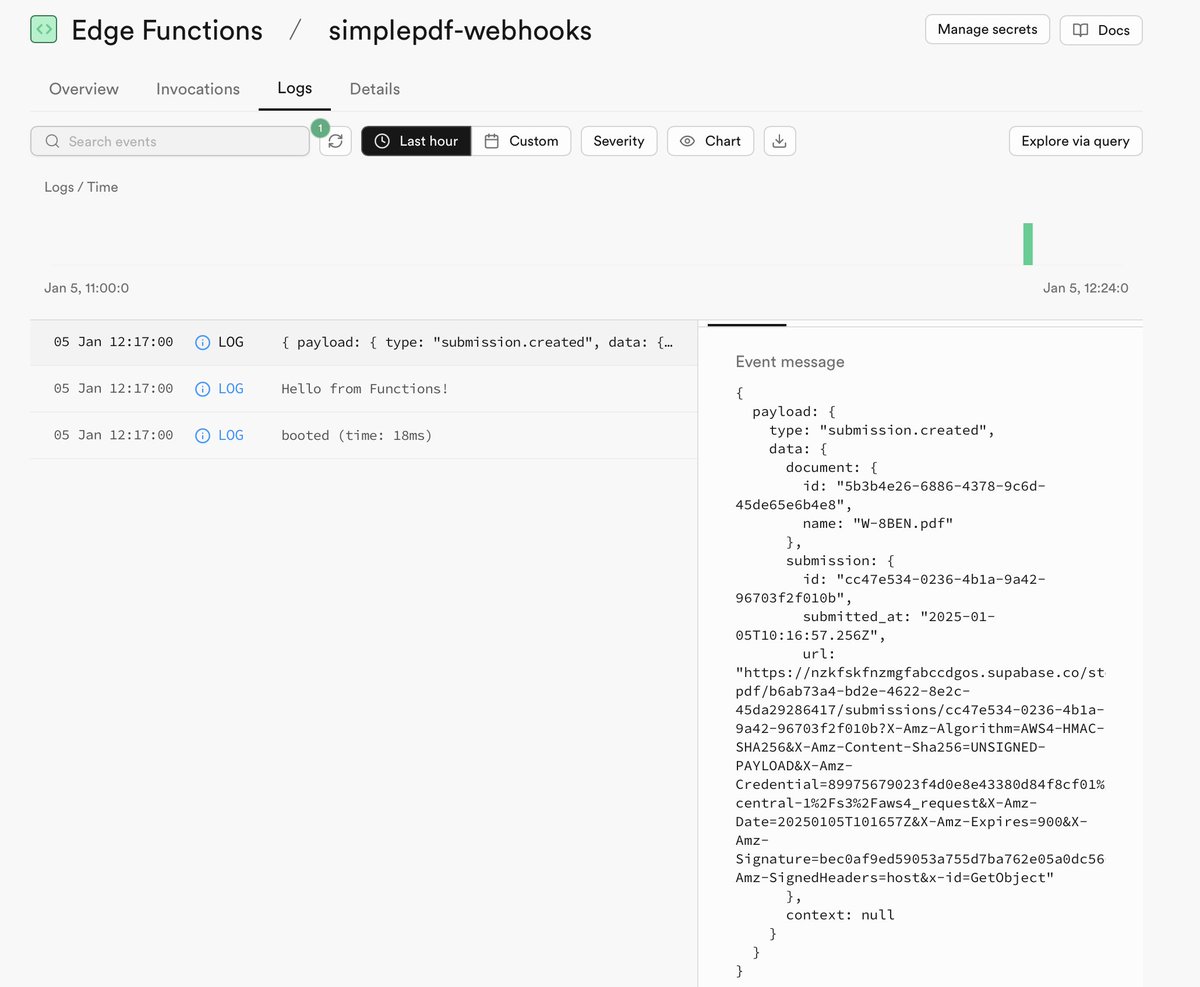
Task: Open the Custom date range picker
Action: [521, 141]
